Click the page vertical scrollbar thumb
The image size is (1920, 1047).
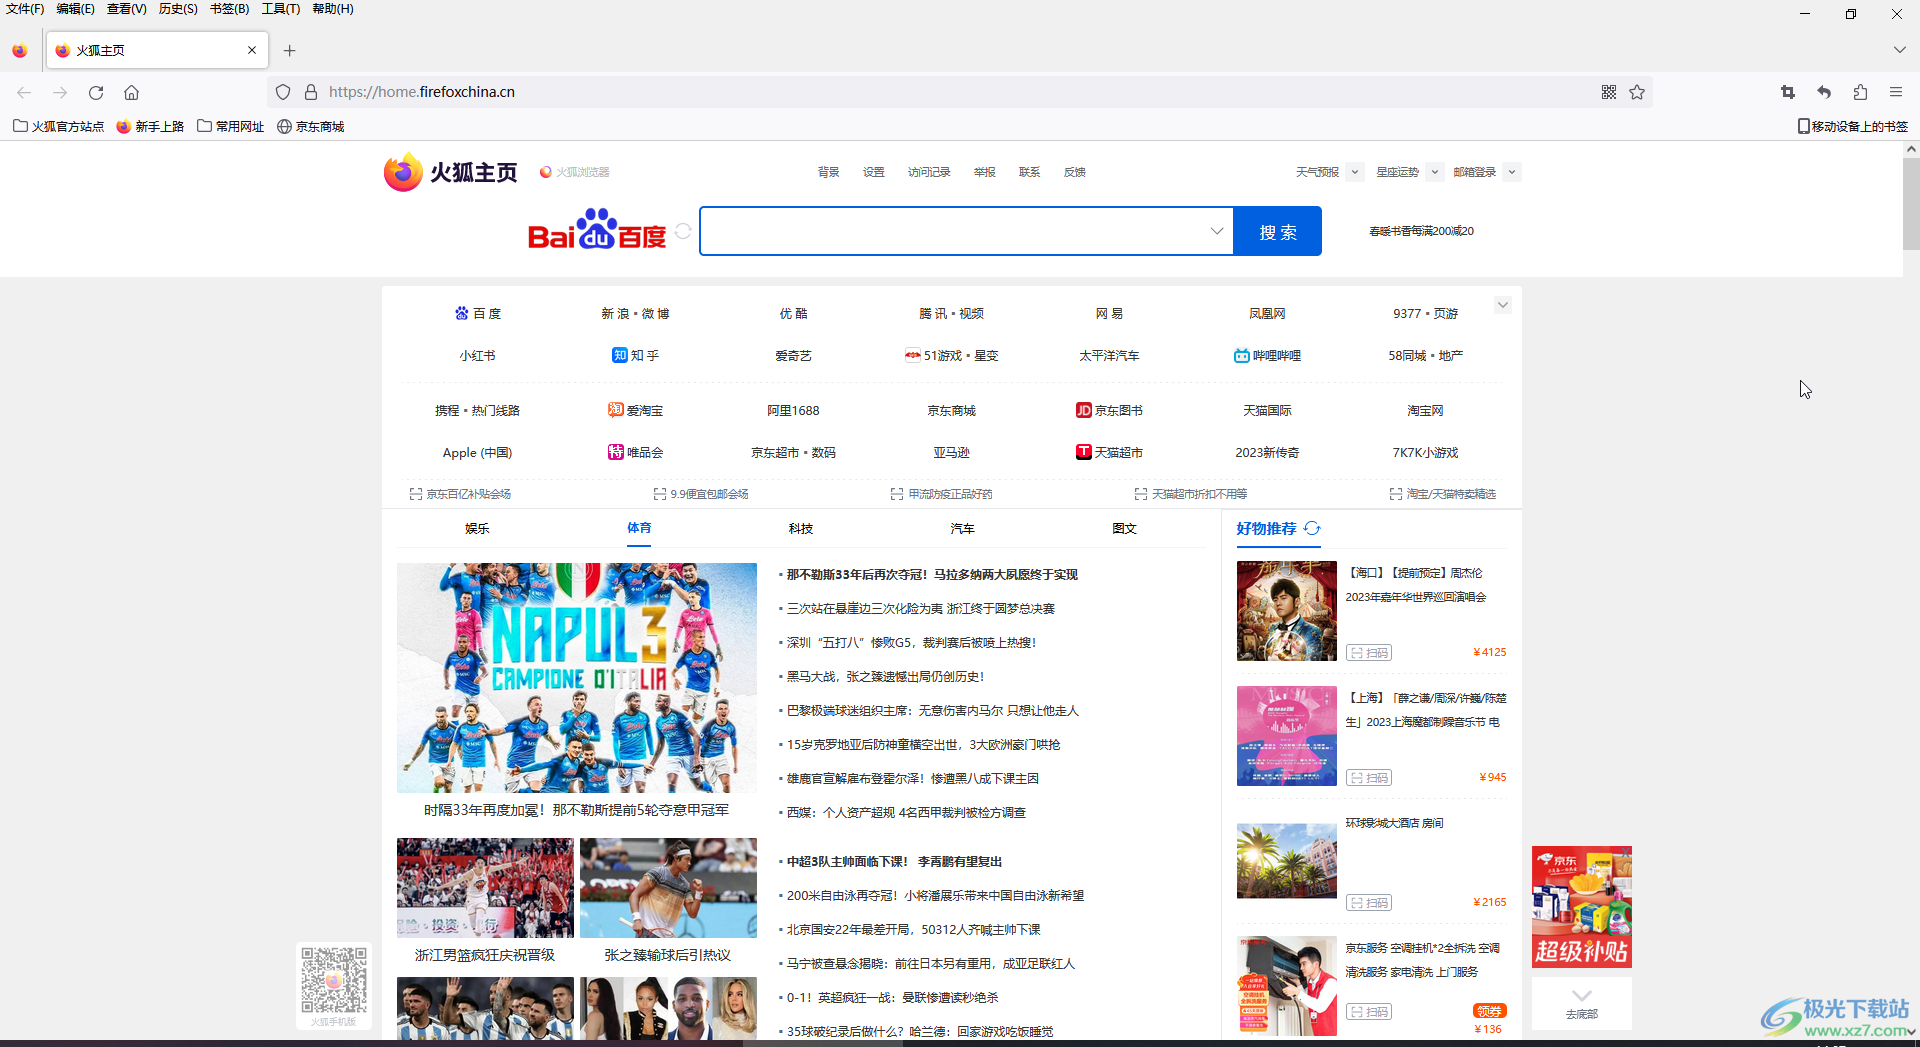click(1910, 203)
